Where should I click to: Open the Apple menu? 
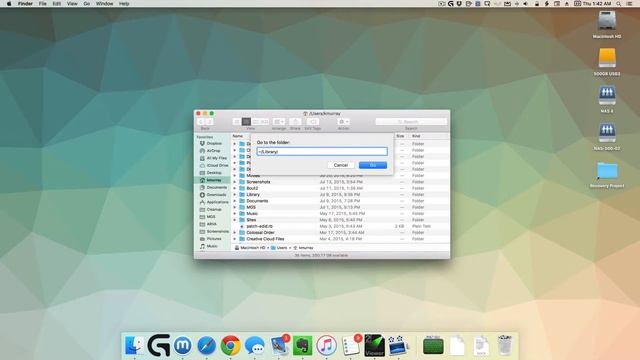[x=9, y=4]
